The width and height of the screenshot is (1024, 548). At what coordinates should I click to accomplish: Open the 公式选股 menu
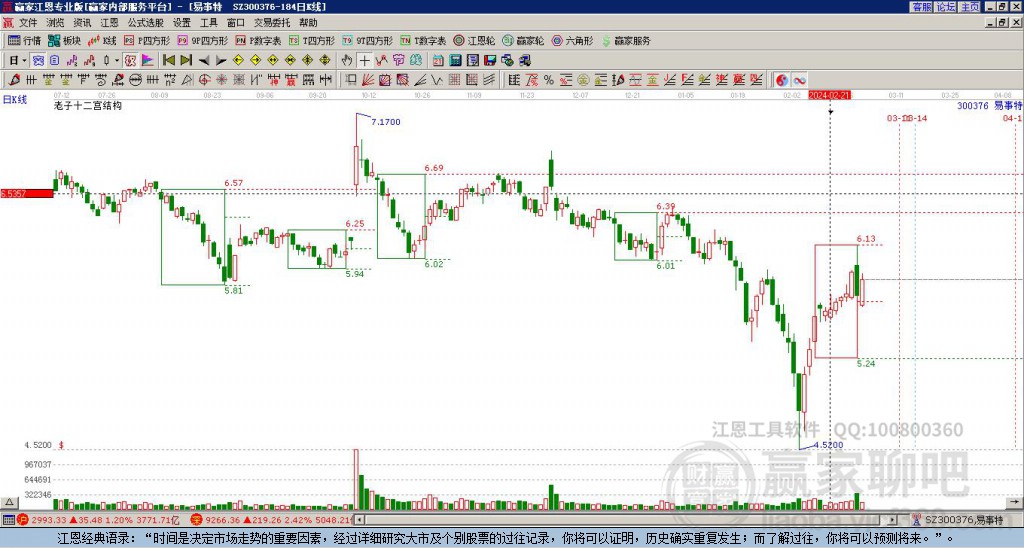[146, 23]
